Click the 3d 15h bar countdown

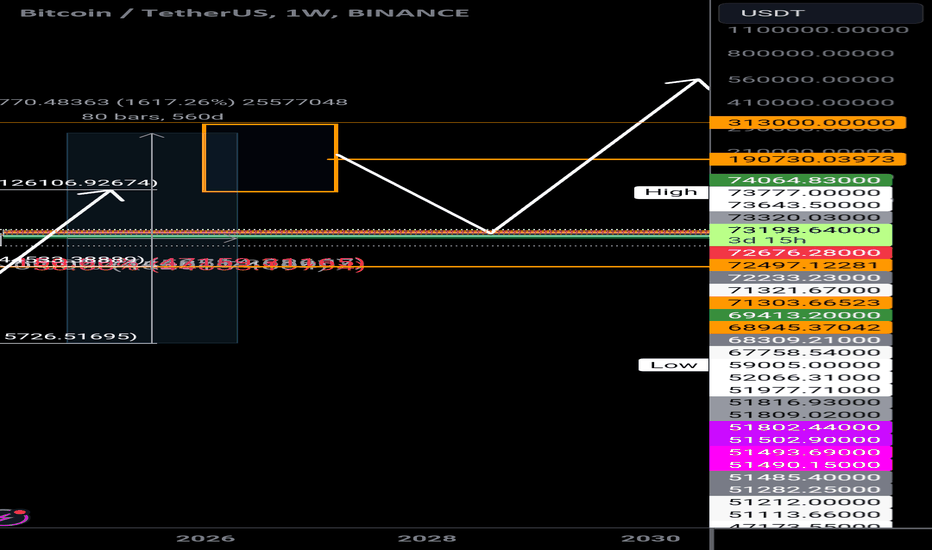(767, 240)
